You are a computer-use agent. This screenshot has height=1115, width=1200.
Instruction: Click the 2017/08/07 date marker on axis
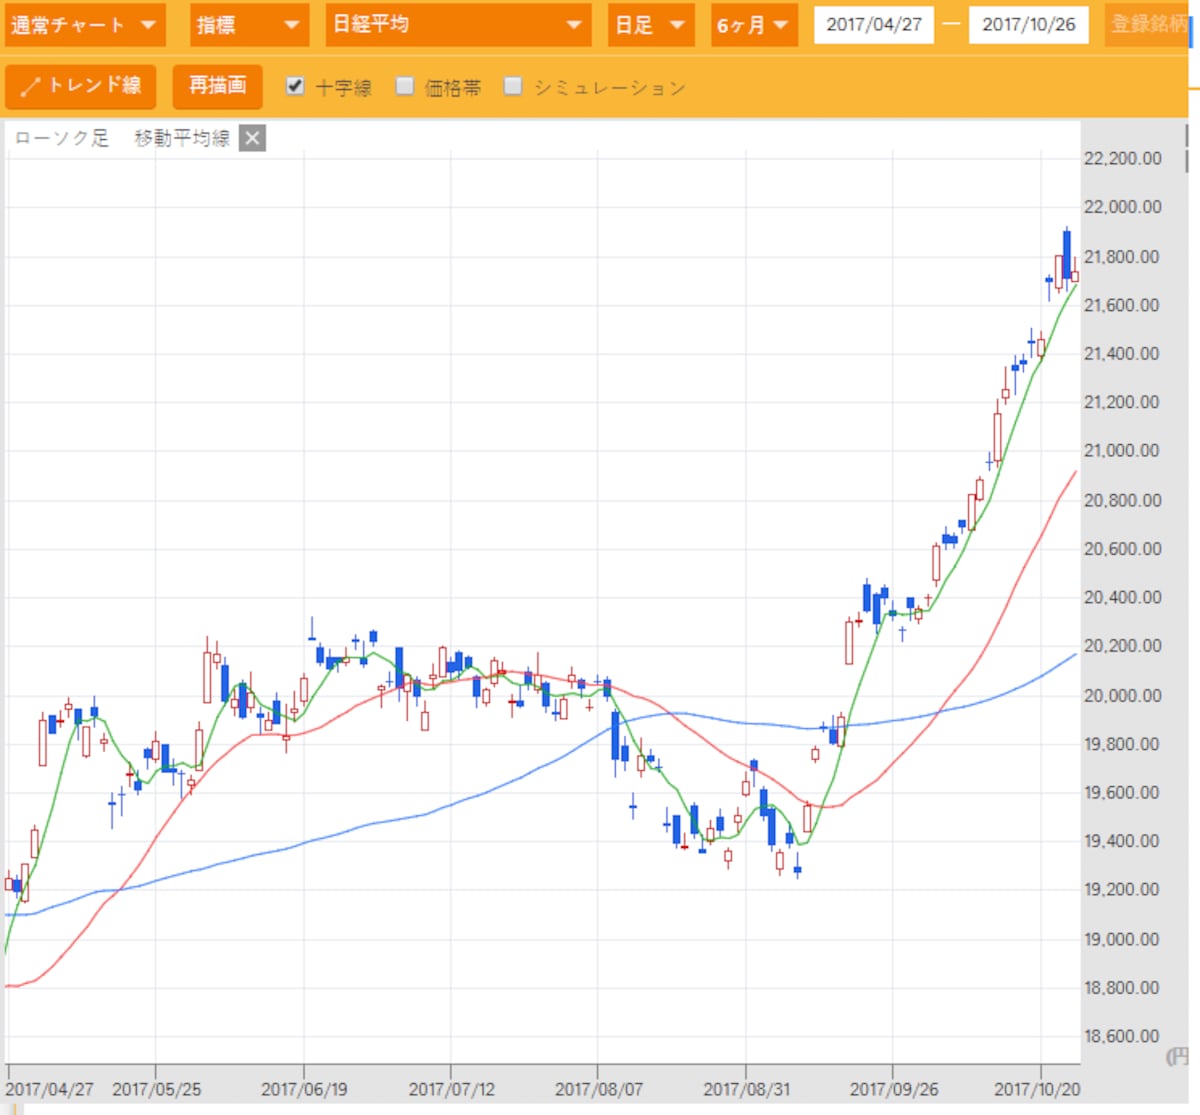point(599,1089)
